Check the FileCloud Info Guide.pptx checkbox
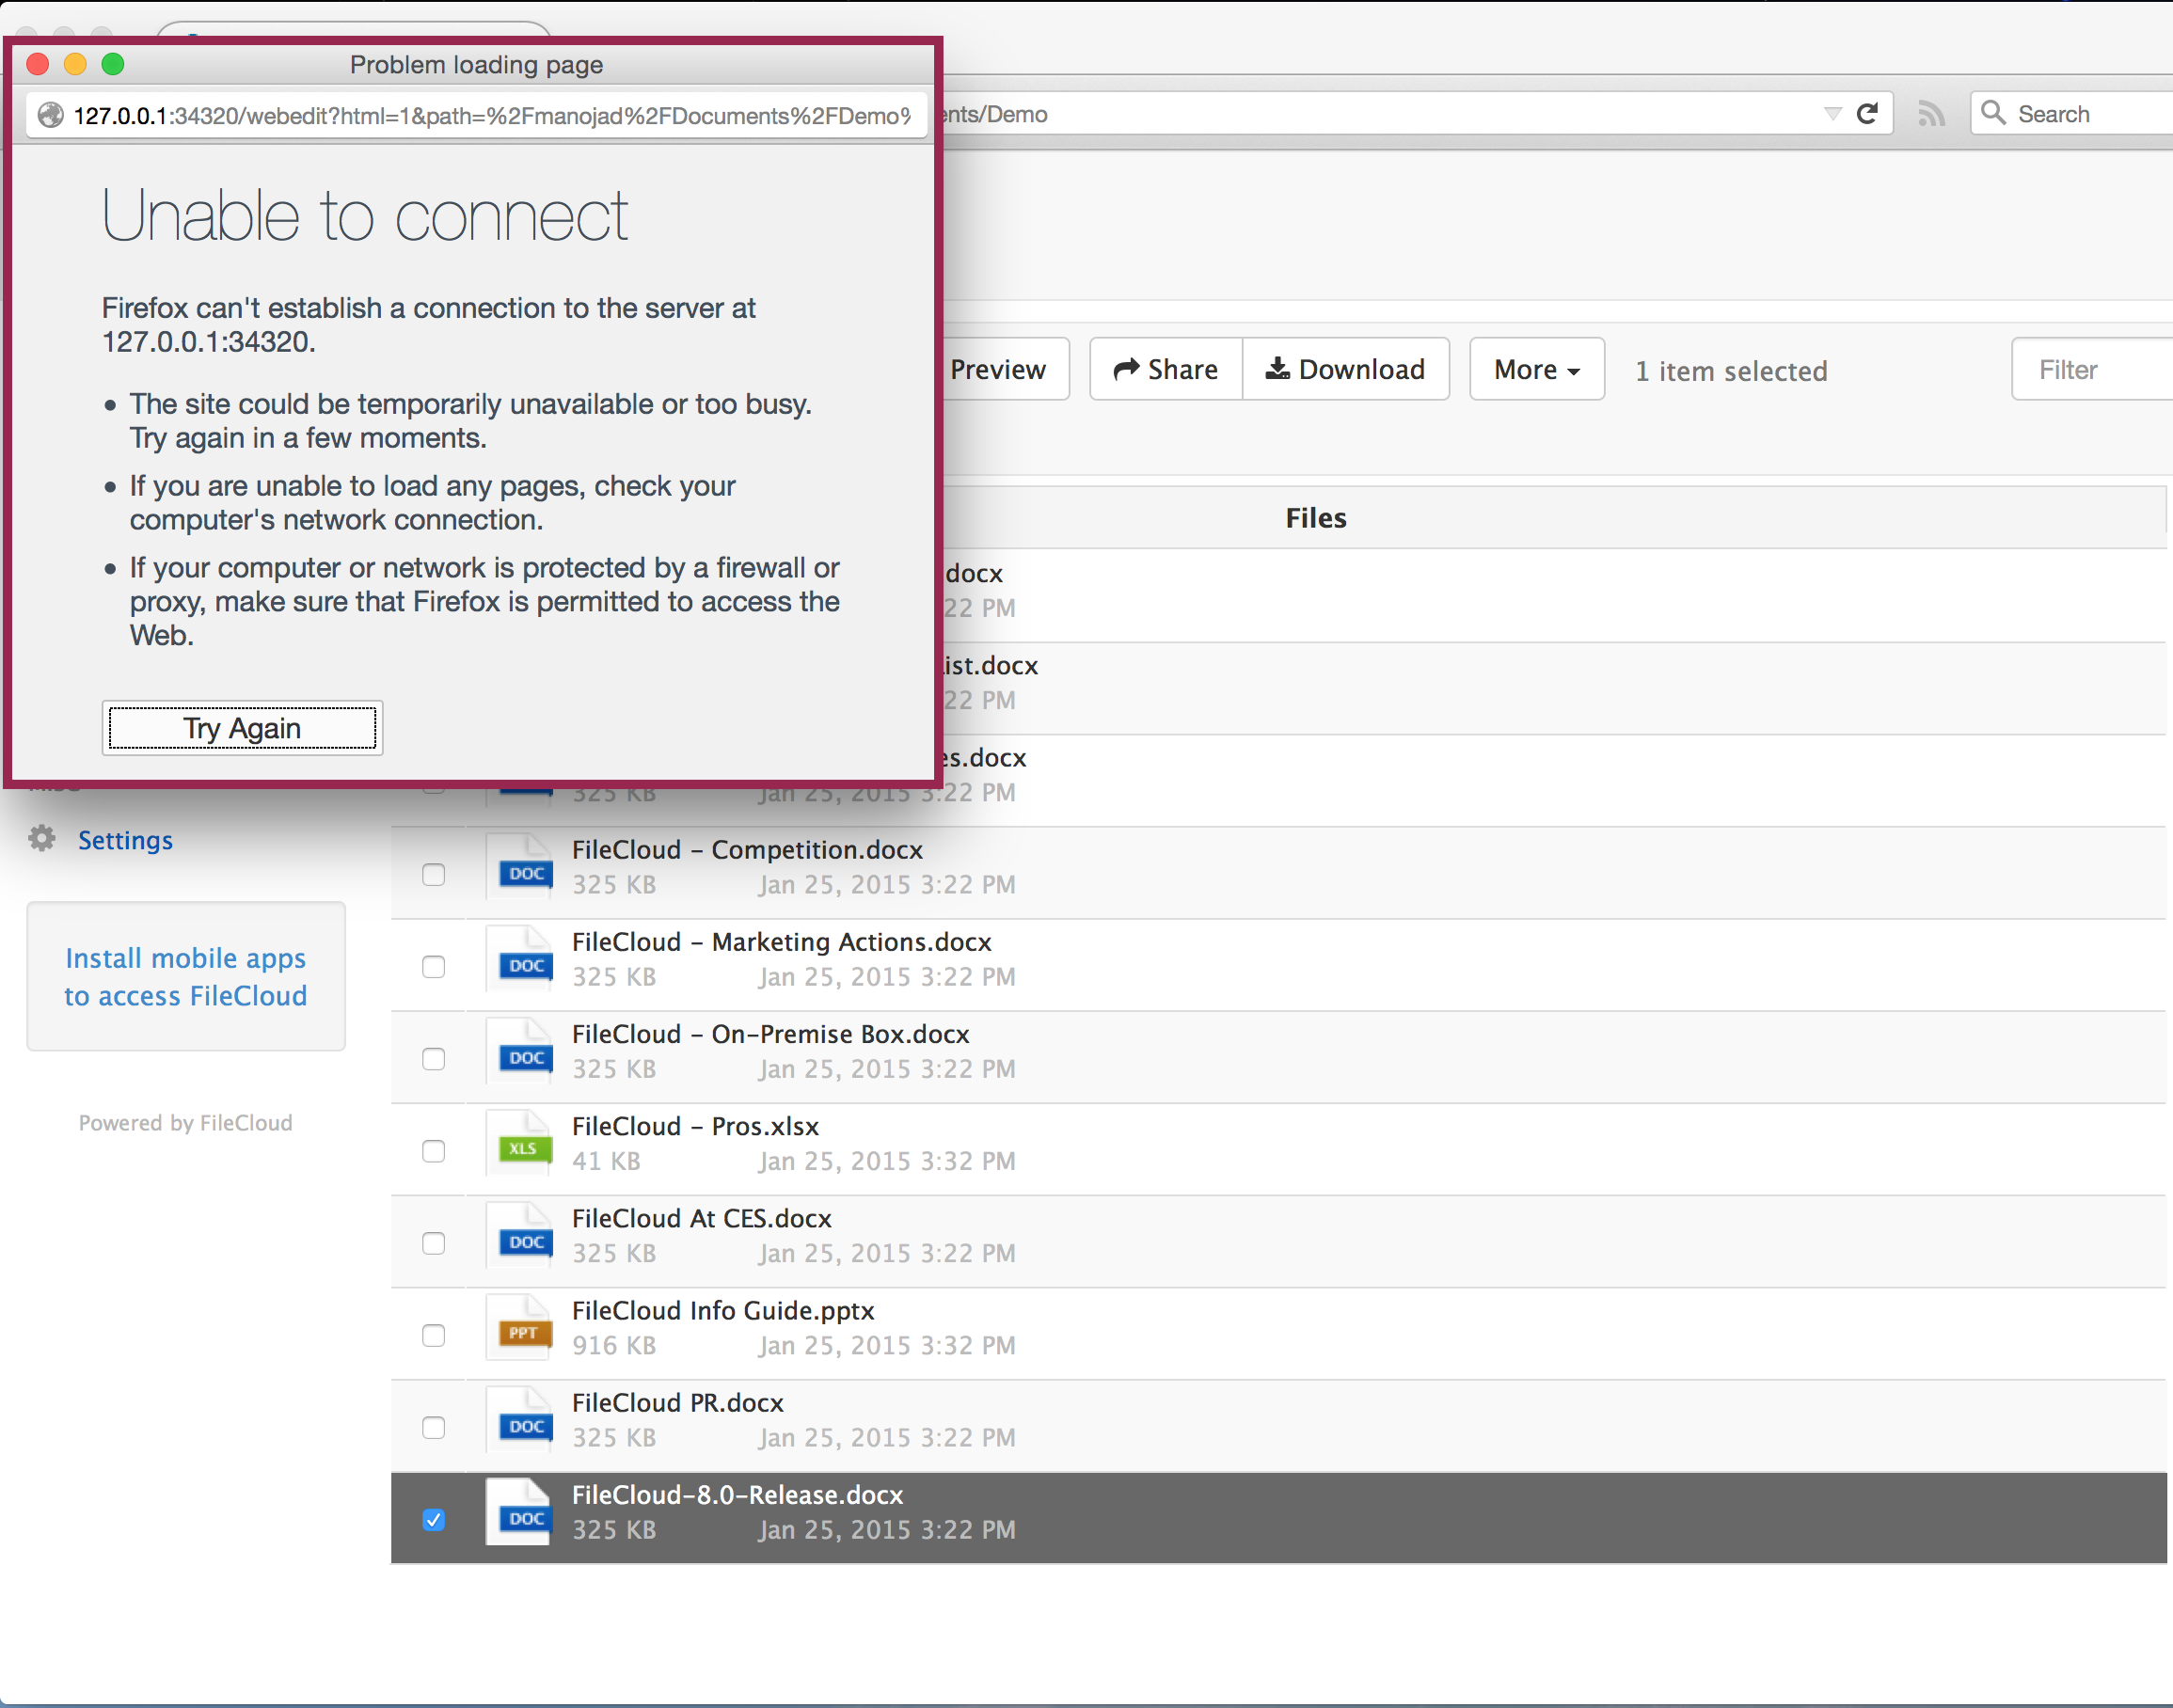Screen dimensions: 2173x1708 coord(433,1335)
